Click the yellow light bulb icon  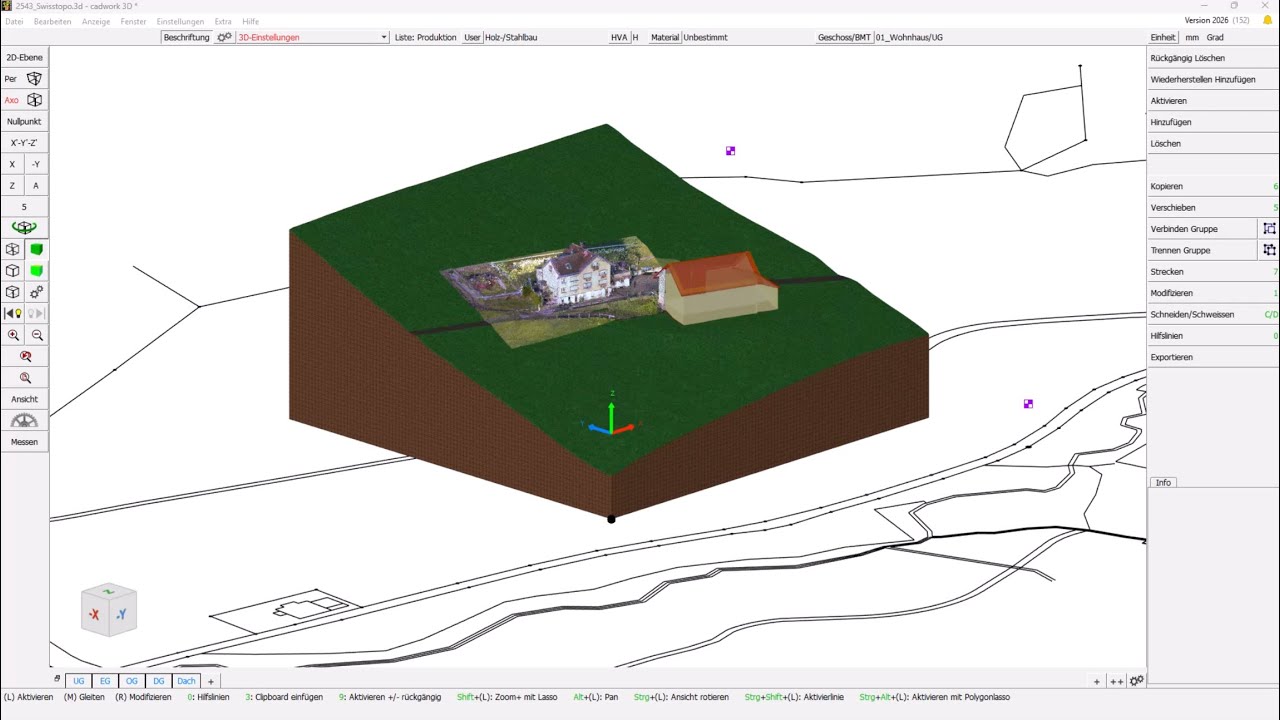(13, 314)
